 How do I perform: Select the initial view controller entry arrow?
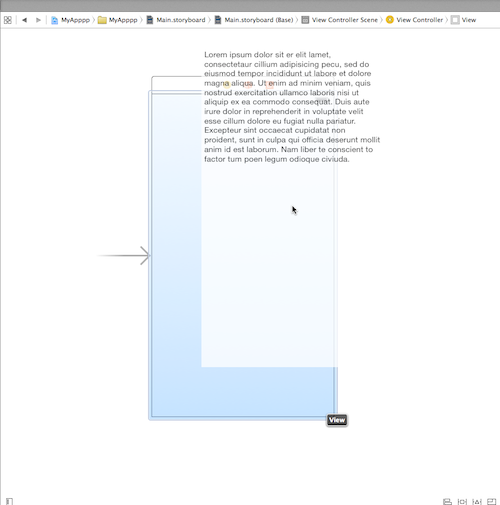[x=123, y=256]
